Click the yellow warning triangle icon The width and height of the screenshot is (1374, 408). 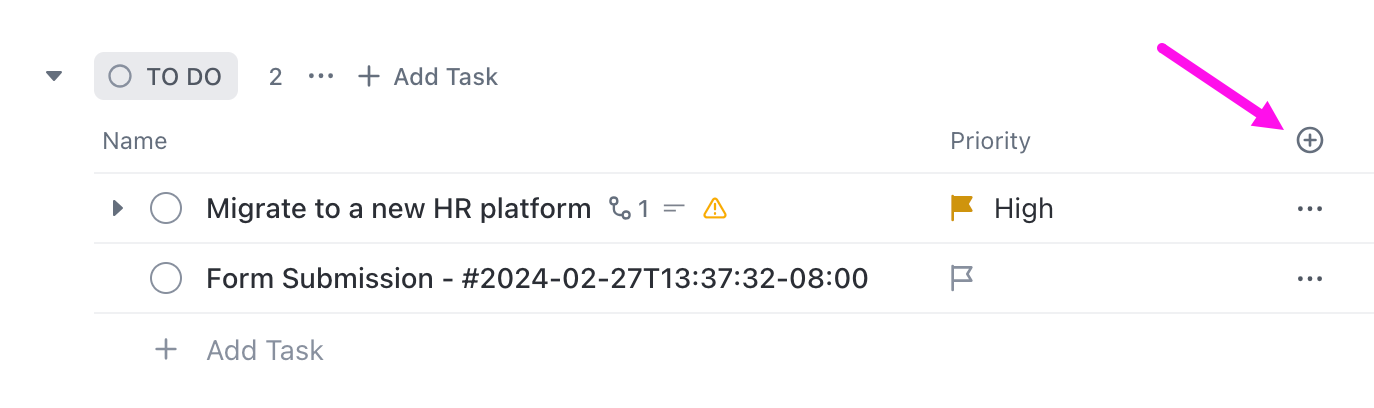715,208
